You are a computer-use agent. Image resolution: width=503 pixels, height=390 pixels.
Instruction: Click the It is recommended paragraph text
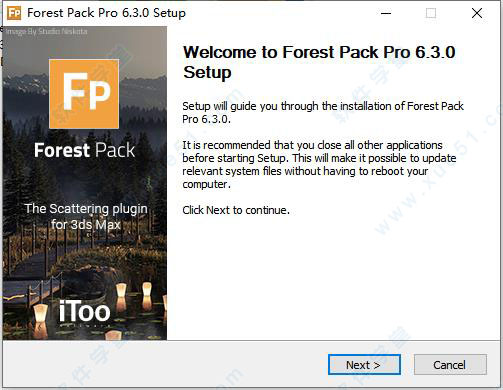[x=319, y=165]
